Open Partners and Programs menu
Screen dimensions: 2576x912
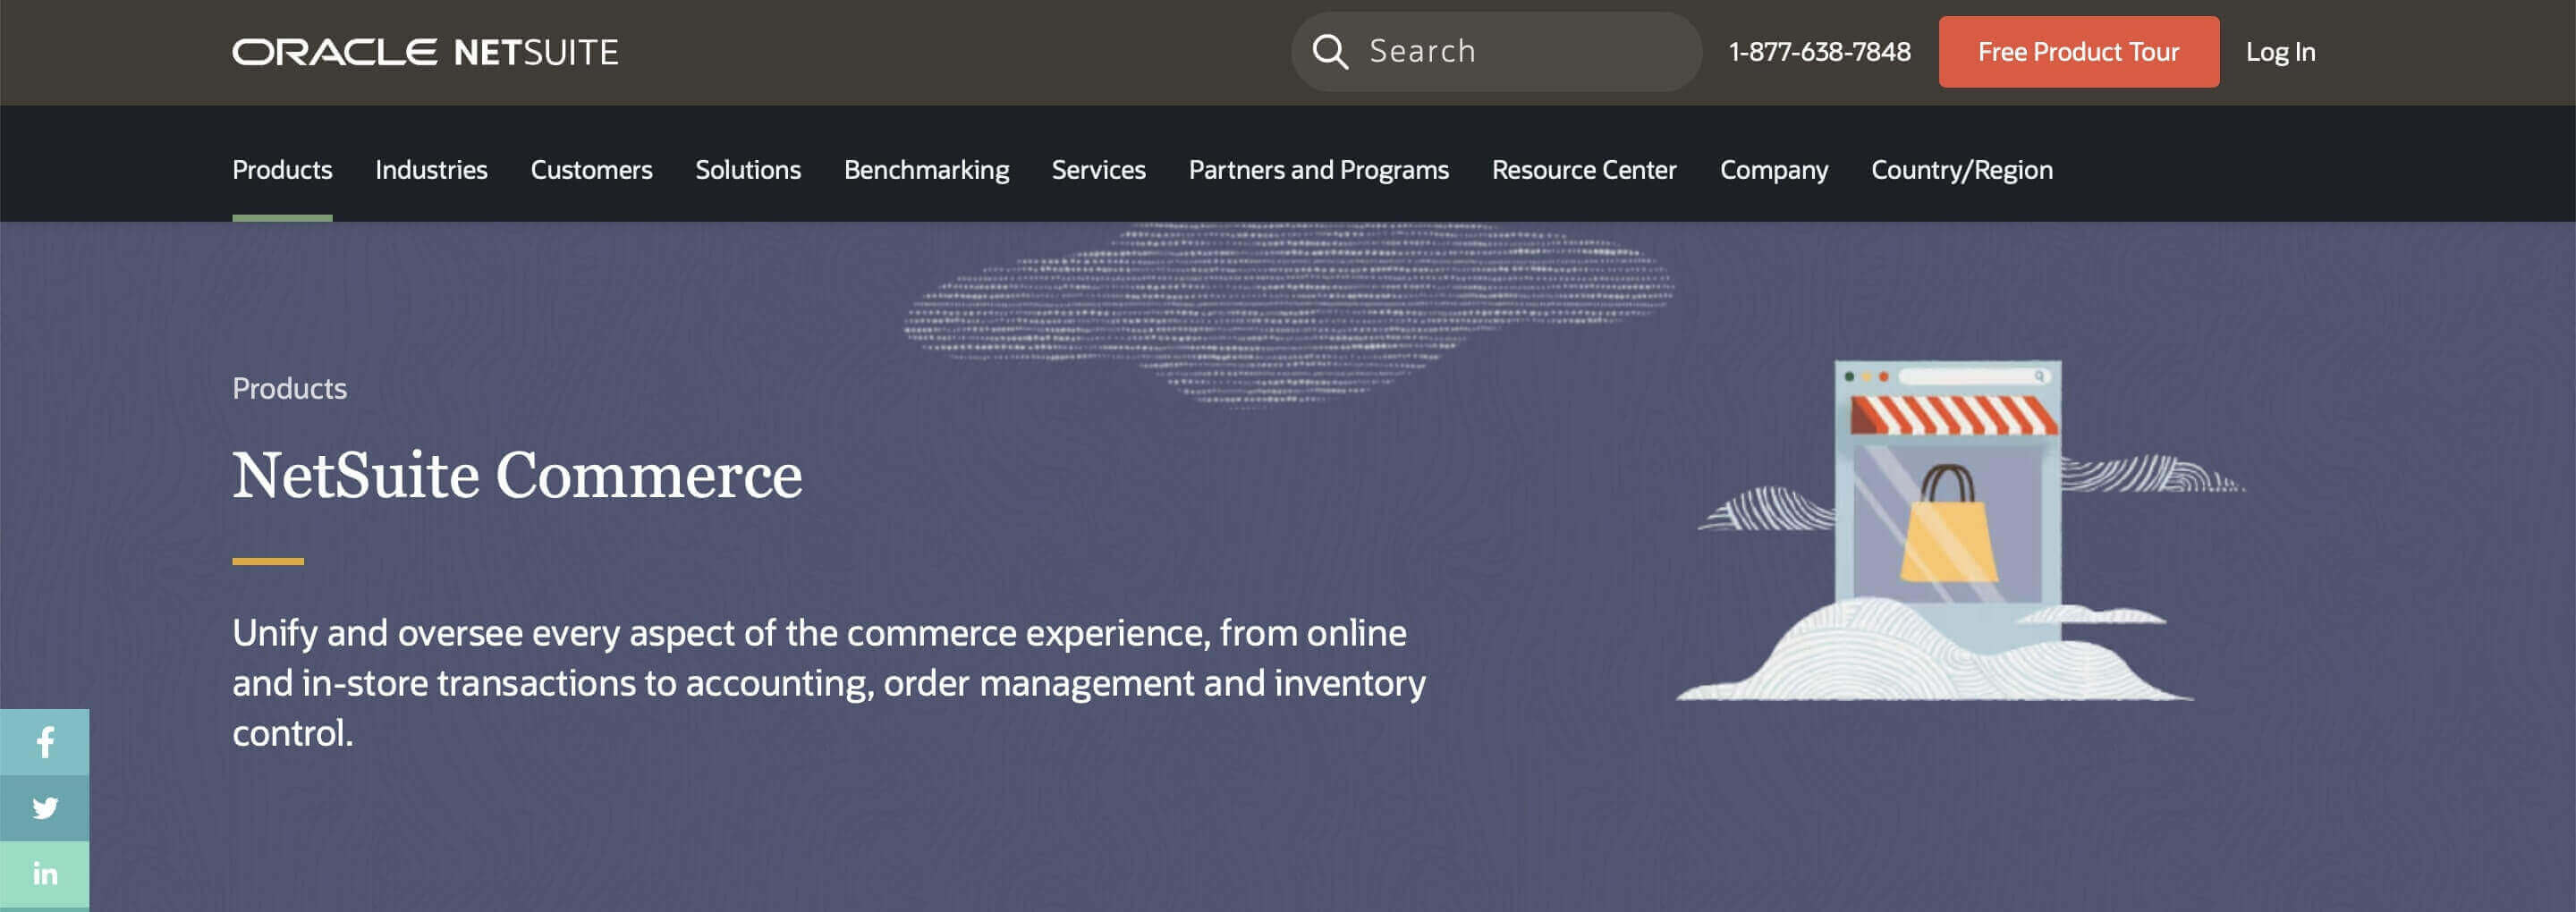tap(1318, 170)
